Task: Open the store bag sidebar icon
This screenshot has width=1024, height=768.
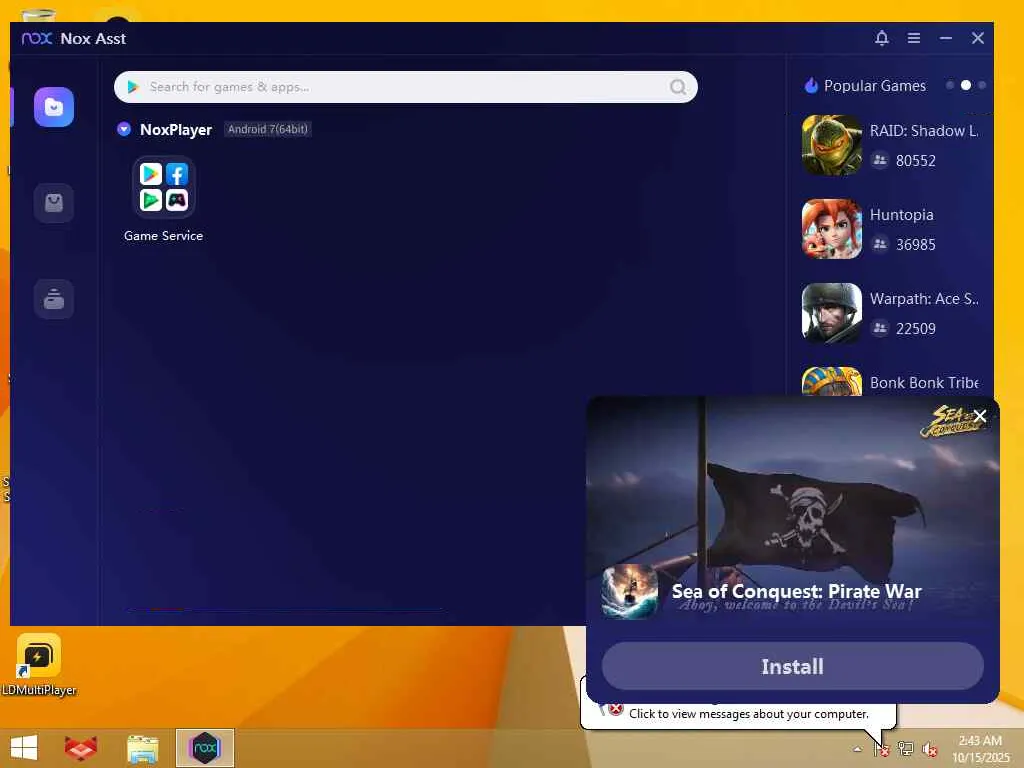Action: tap(54, 203)
